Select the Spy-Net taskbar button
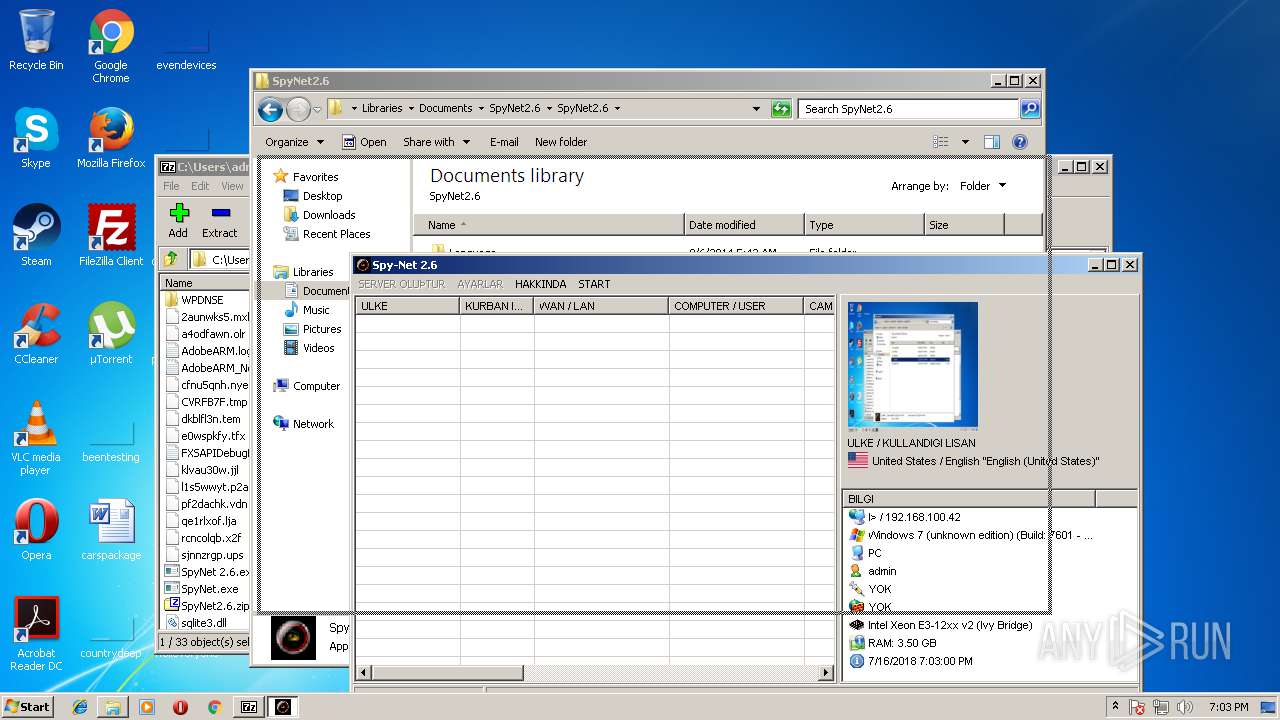The image size is (1280, 720). click(x=283, y=707)
